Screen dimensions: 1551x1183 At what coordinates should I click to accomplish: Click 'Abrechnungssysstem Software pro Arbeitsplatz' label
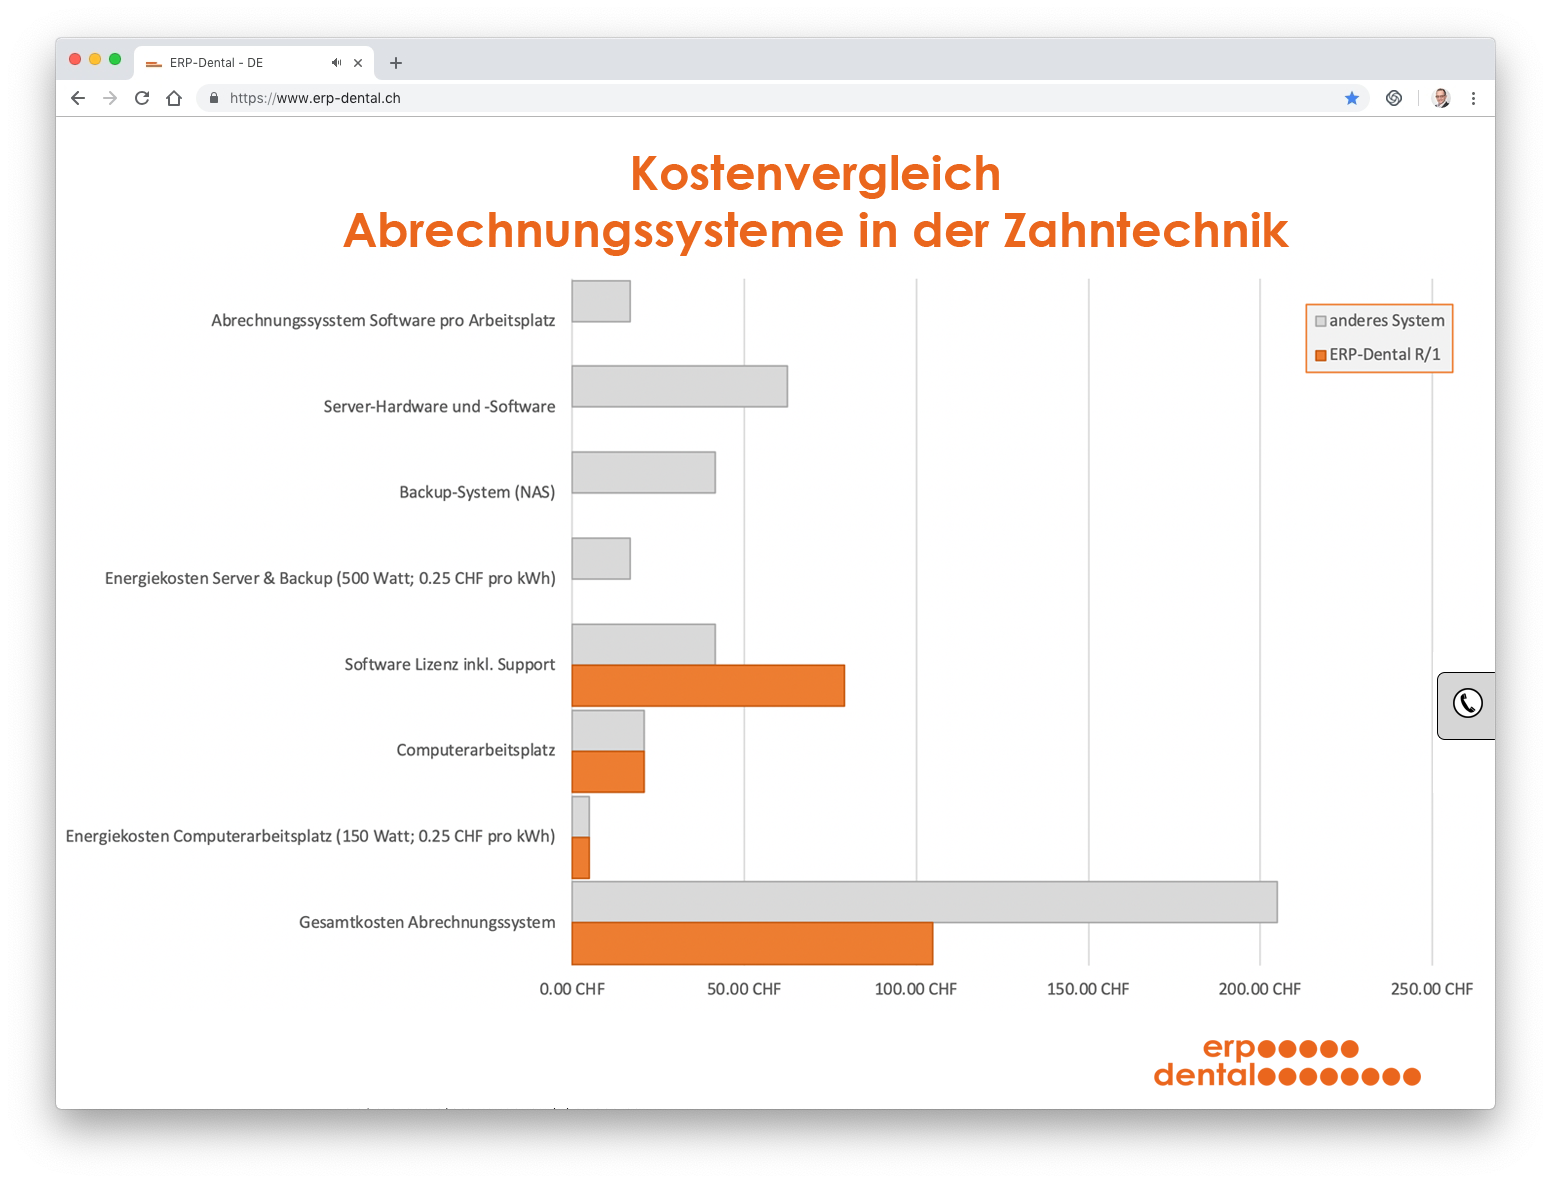click(383, 321)
